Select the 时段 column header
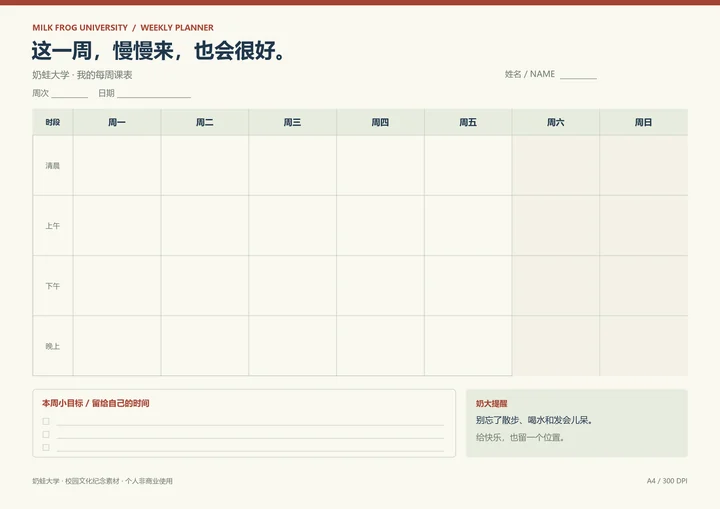The image size is (720, 509). (53, 122)
